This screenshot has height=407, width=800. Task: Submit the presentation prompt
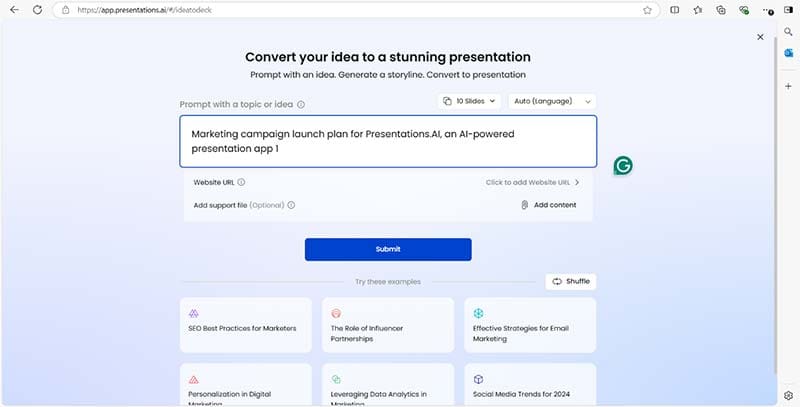tap(388, 249)
